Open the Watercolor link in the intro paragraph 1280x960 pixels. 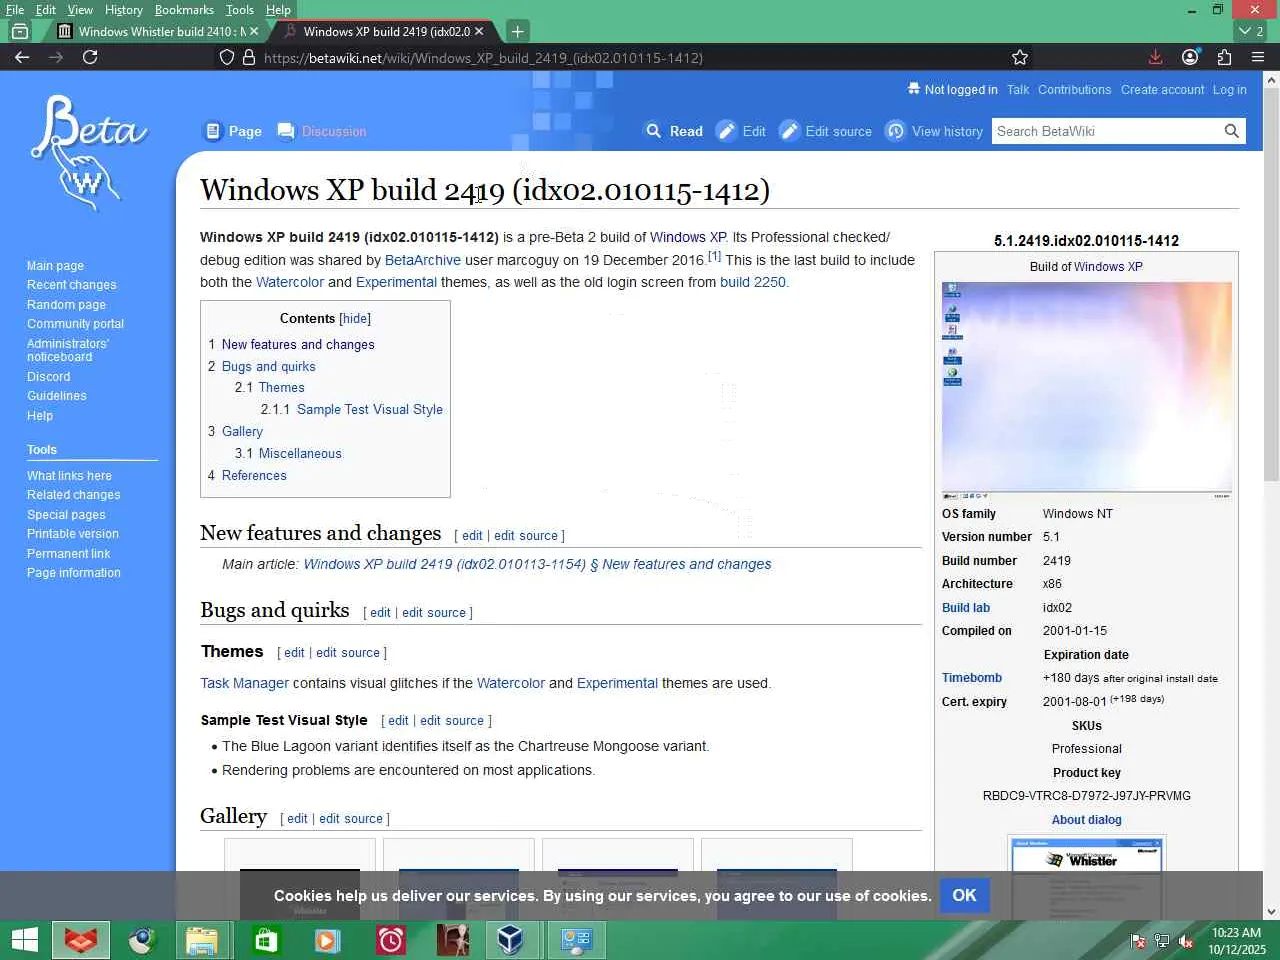[x=290, y=282]
